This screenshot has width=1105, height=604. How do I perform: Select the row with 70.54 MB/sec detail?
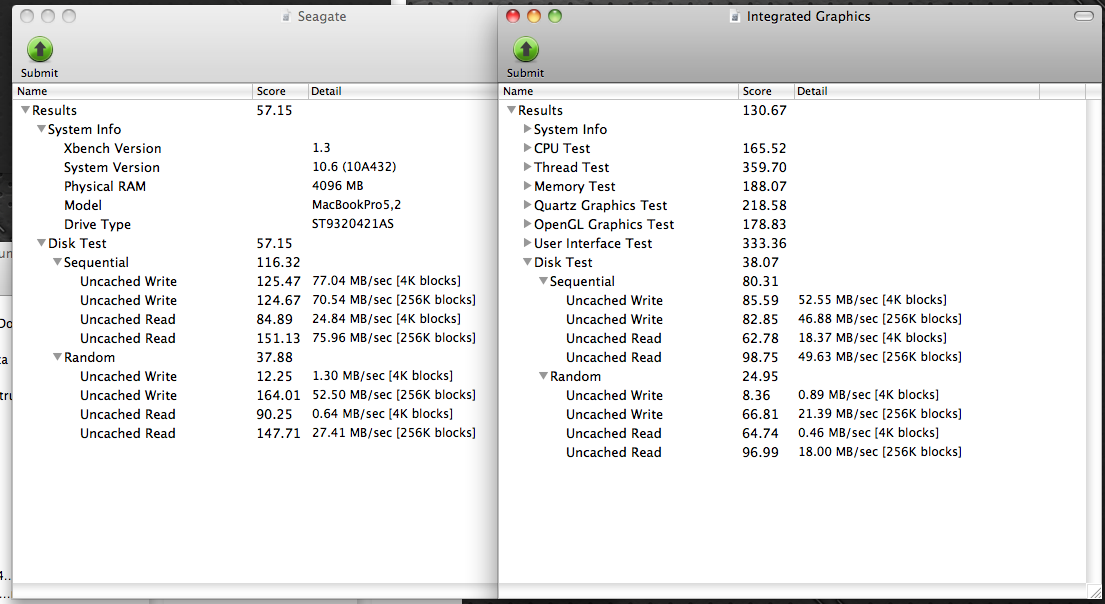click(x=255, y=300)
